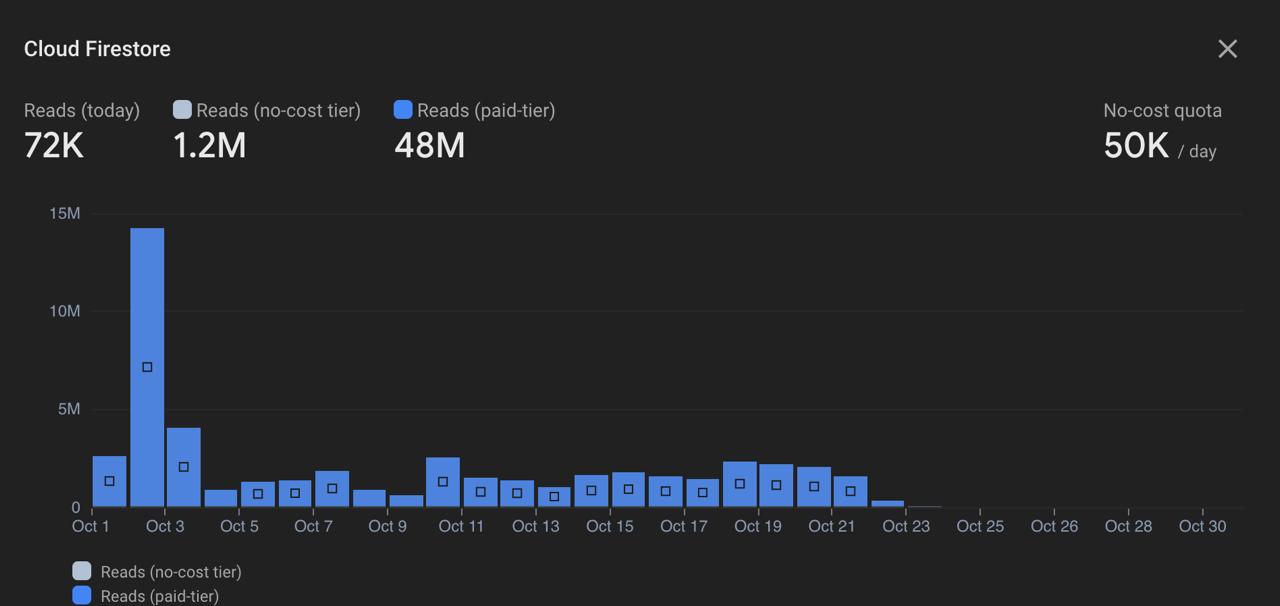This screenshot has height=606, width=1280.
Task: Click the "50K" quota value
Action: 1136,145
